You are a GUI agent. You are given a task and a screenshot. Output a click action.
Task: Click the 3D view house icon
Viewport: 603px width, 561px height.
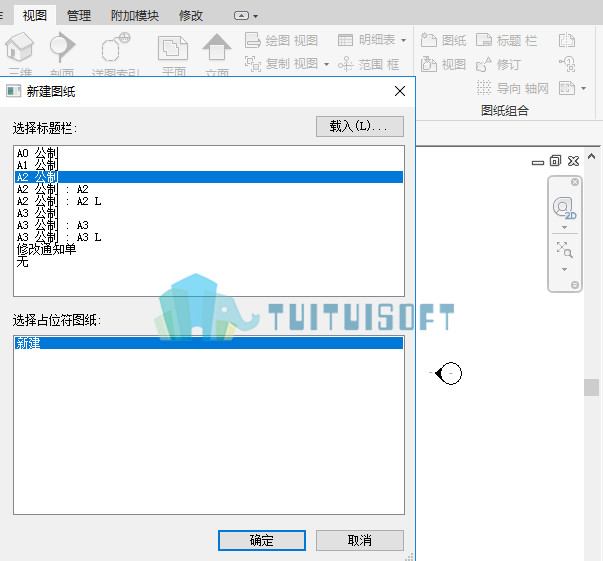point(19,47)
